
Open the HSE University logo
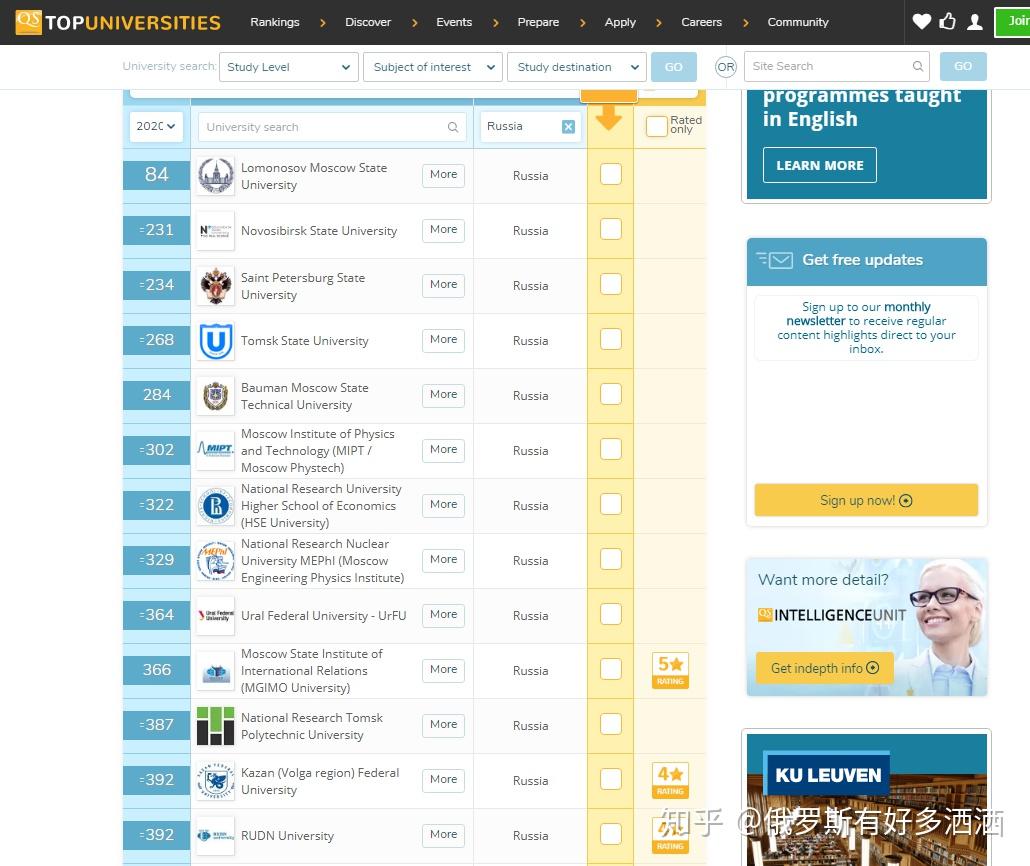(x=215, y=506)
